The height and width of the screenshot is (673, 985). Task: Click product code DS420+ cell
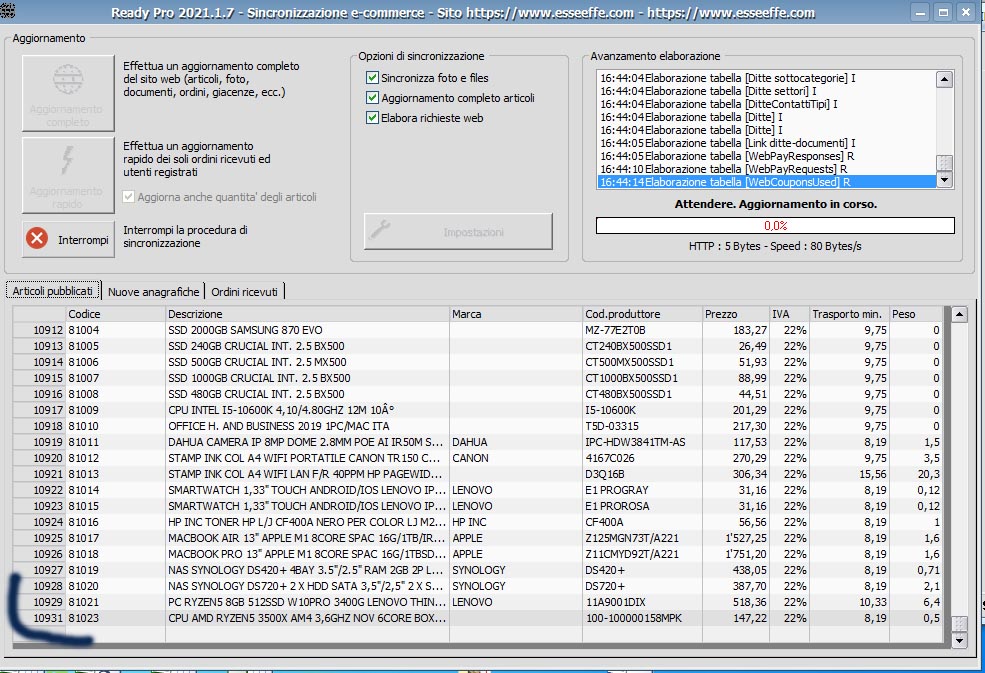642,571
